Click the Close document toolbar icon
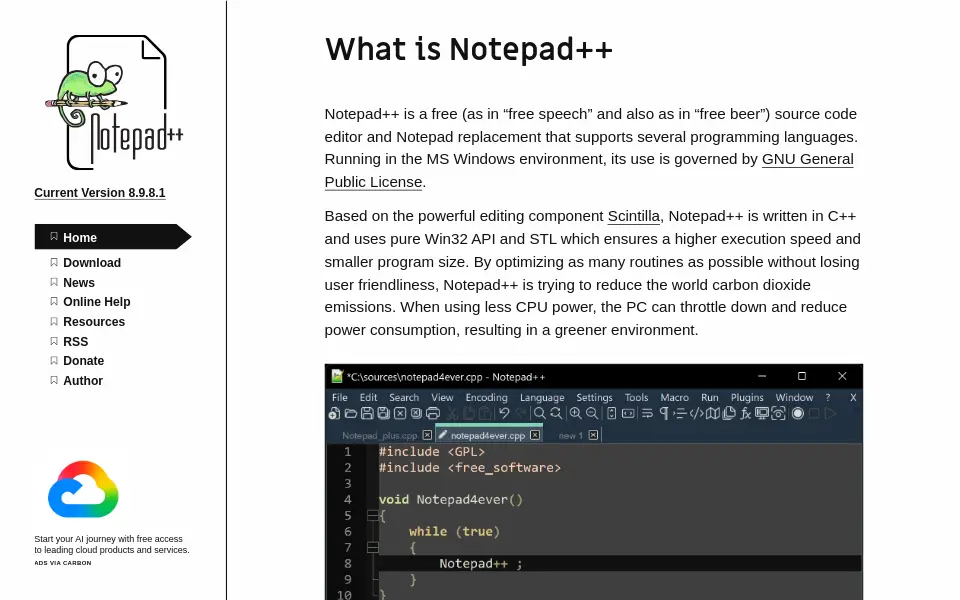Image resolution: width=960 pixels, height=600 pixels. (400, 413)
